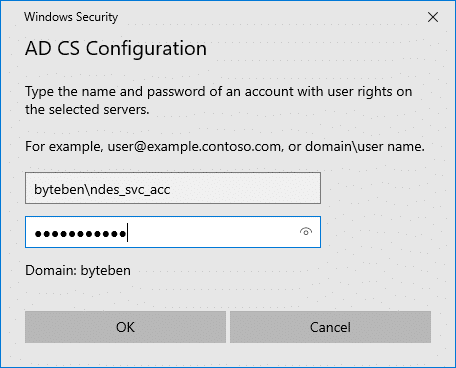The width and height of the screenshot is (456, 368).
Task: Toggle password visibility eye in password box
Action: tap(306, 232)
